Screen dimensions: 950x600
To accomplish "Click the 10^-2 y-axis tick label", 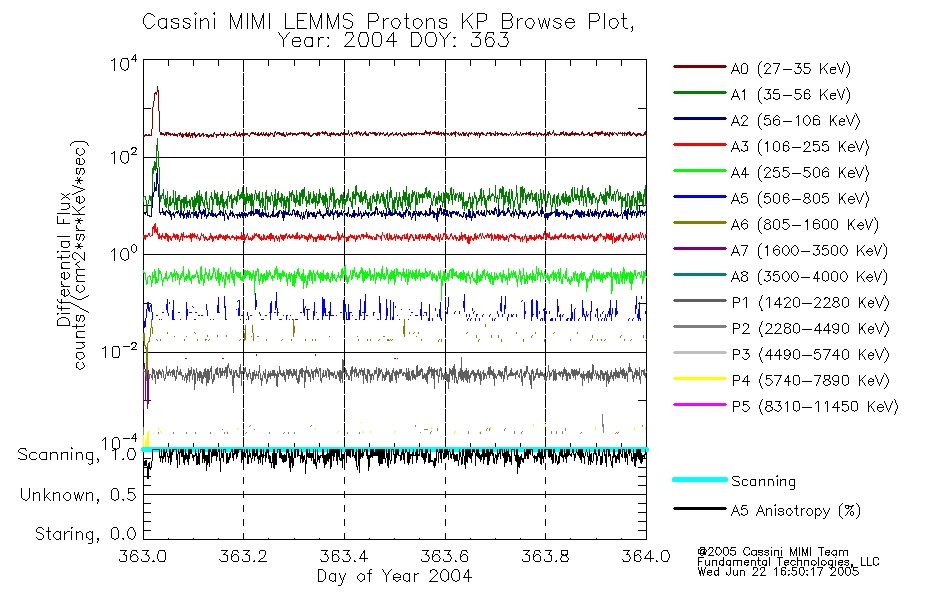I will click(x=120, y=350).
